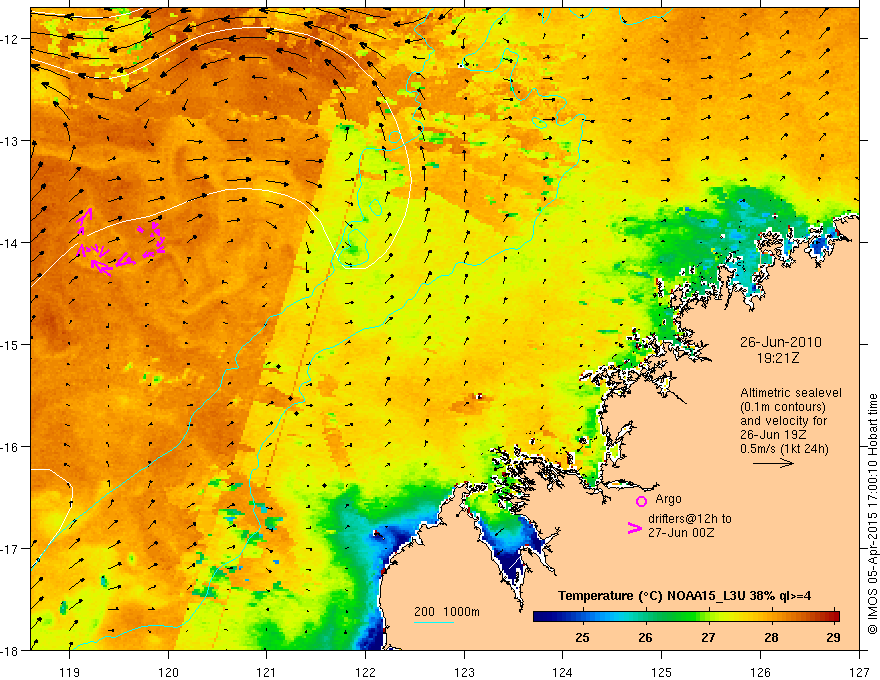880x680 pixels.
Task: Click longitude axis label 127
Action: point(859,672)
